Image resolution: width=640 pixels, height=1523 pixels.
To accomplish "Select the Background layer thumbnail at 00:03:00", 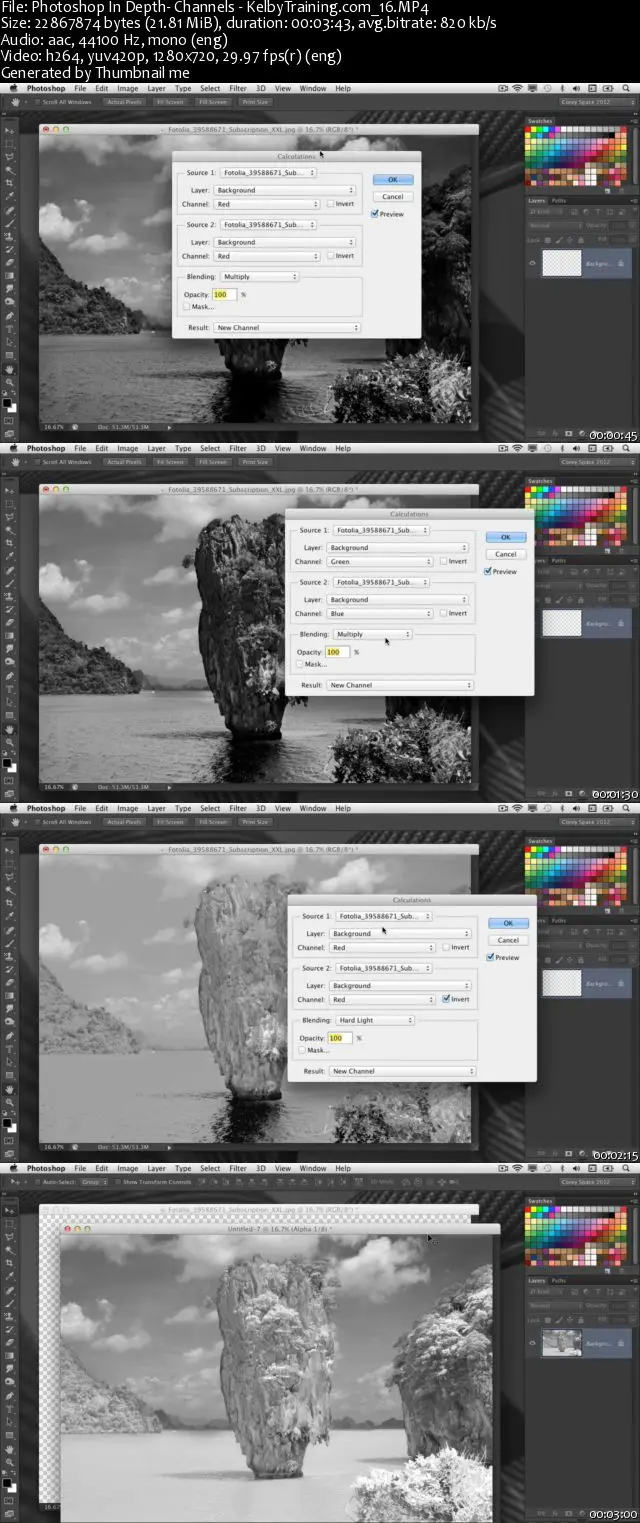I will [562, 1343].
